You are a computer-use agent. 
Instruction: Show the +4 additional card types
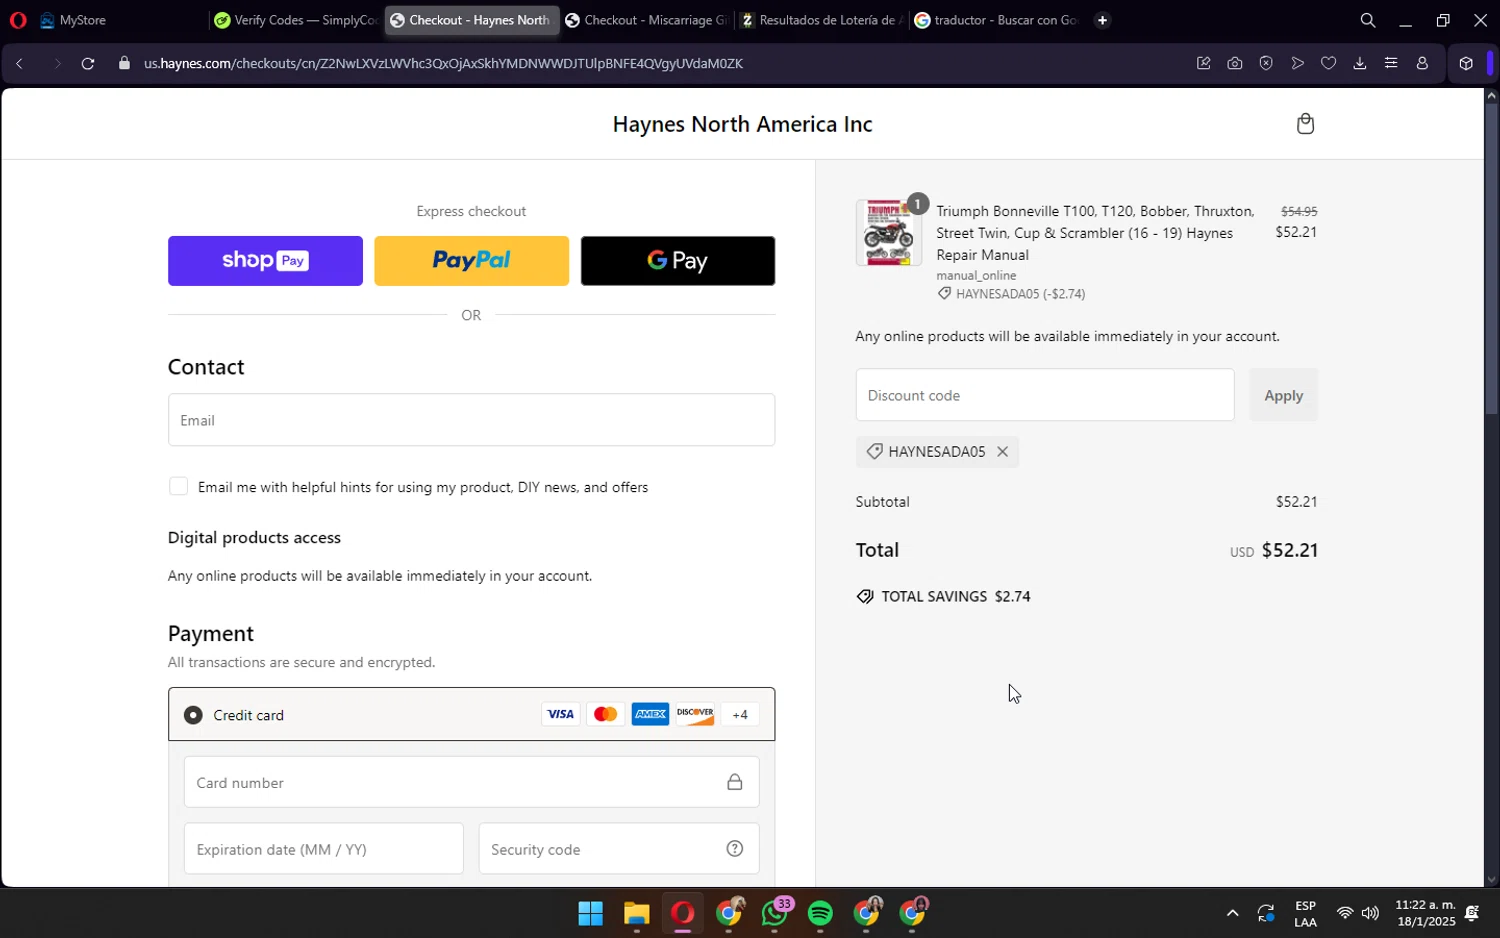(x=740, y=714)
